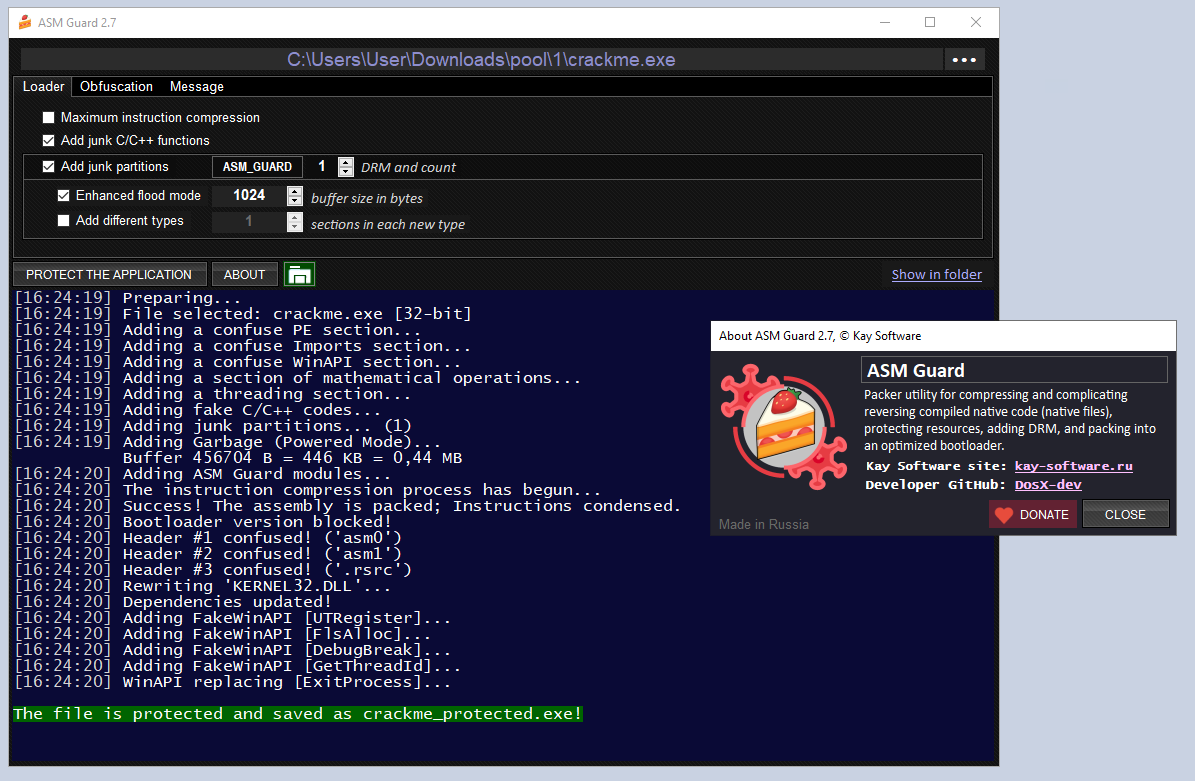The width and height of the screenshot is (1195, 781).
Task: Toggle Maximum instruction compression checkbox
Action: tap(49, 117)
